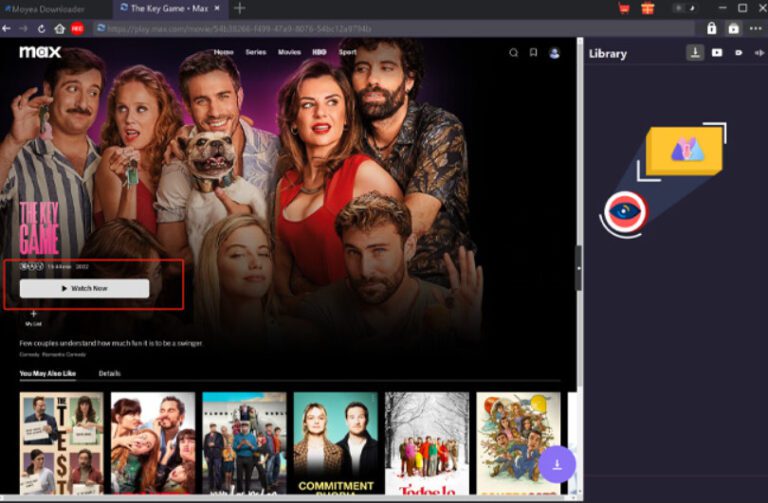This screenshot has height=503, width=768.
Task: Click the browser home icon
Action: (59, 28)
